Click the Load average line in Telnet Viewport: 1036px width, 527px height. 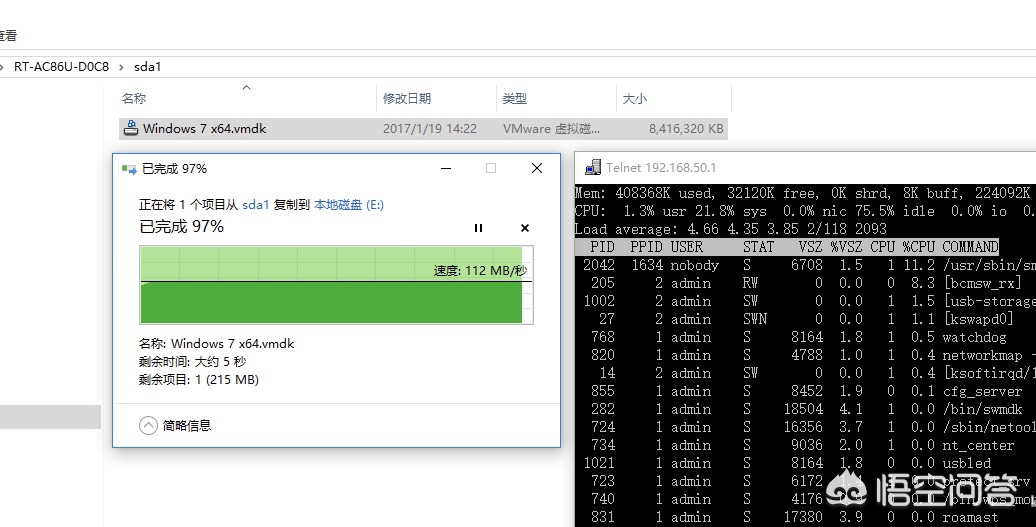(730, 229)
